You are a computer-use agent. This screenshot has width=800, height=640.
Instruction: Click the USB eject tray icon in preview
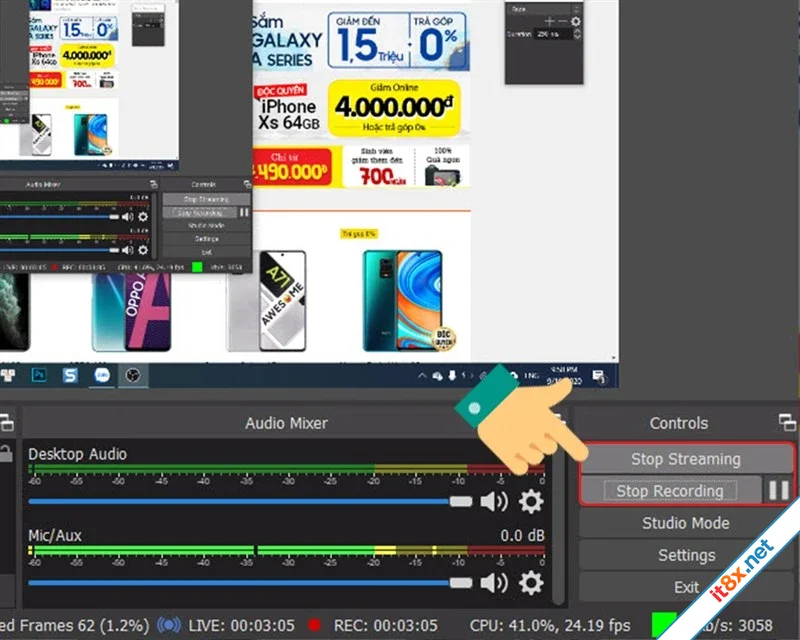pyautogui.click(x=452, y=376)
